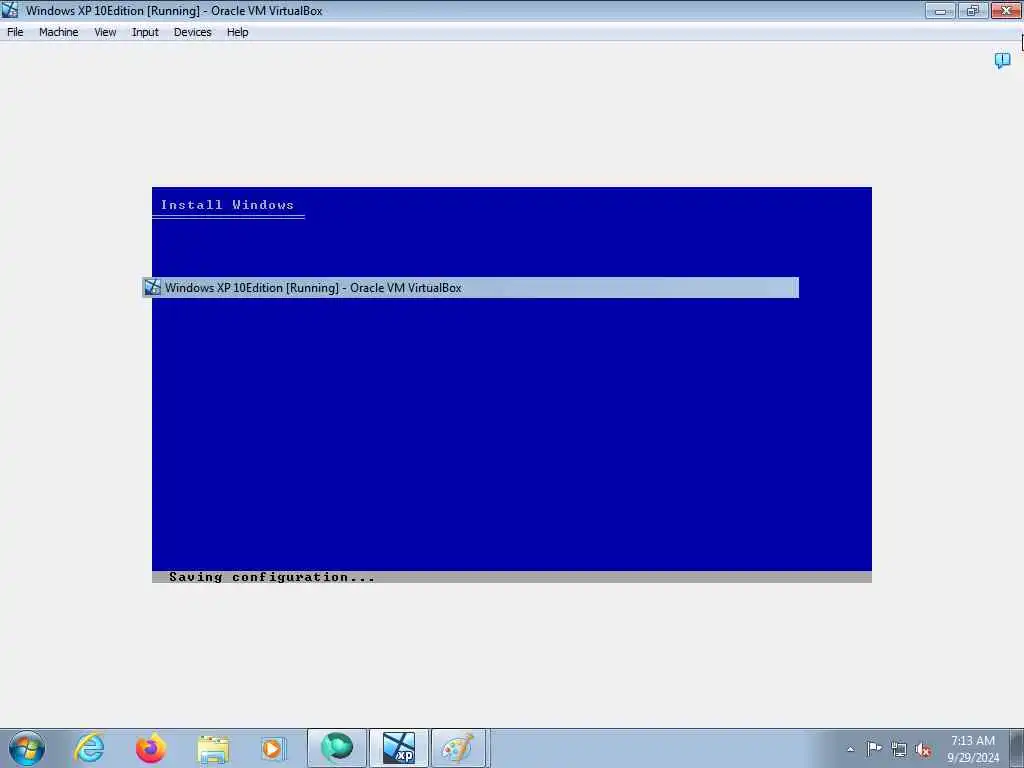
Task: Click the muted volume tray icon
Action: click(x=923, y=750)
